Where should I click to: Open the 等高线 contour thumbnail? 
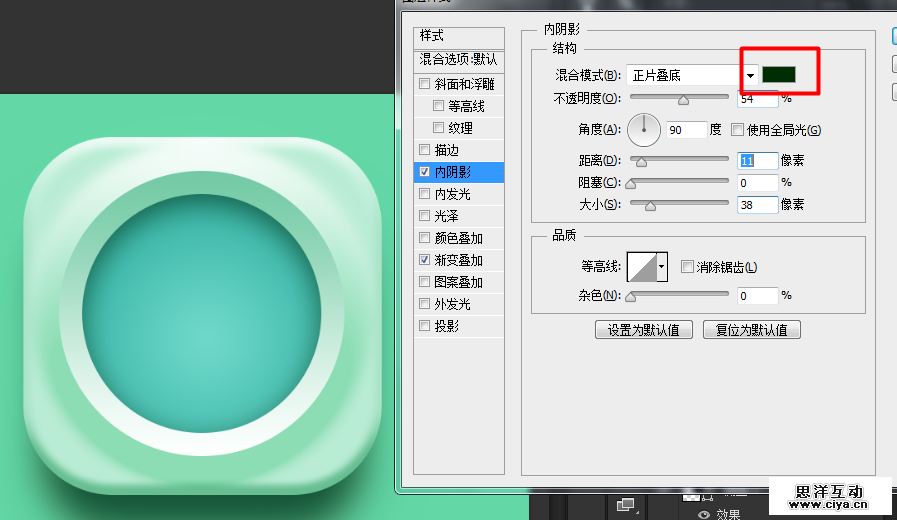[x=641, y=267]
